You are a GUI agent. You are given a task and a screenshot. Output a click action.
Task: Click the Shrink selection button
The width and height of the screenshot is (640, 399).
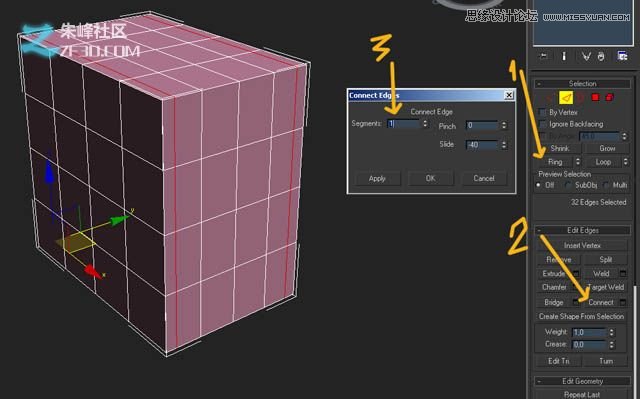pos(559,149)
